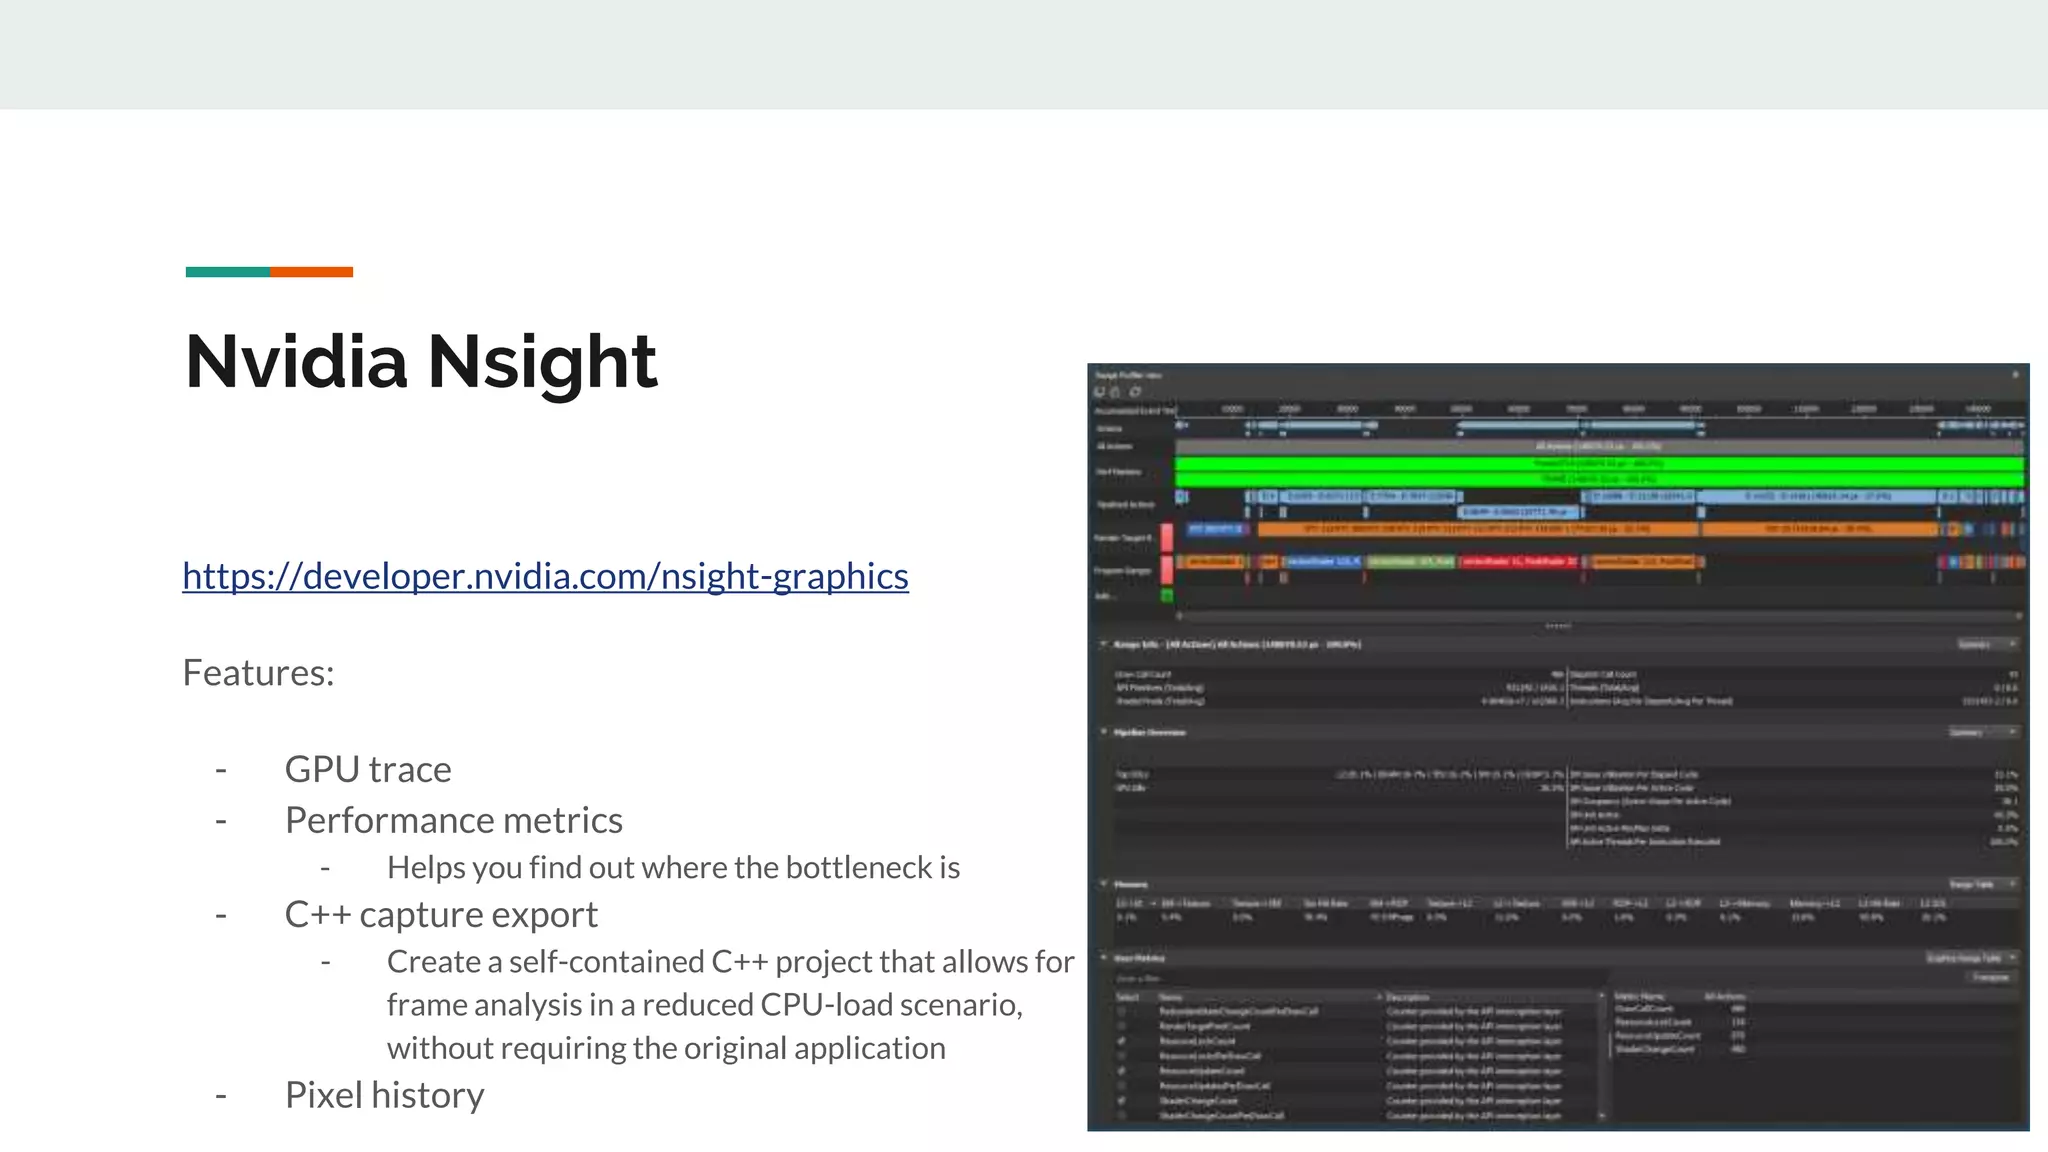Collapse the Pipeline Overview section
This screenshot has height=1152, width=2048.
pyautogui.click(x=1104, y=732)
